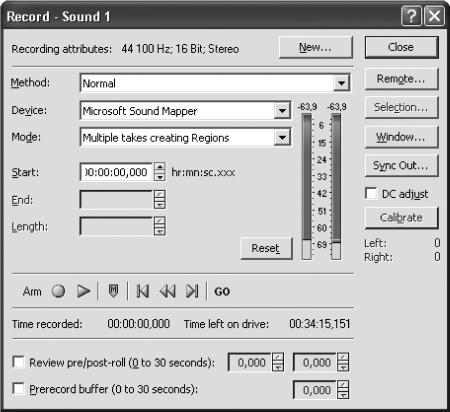This screenshot has width=450, height=412.
Task: Drop a marker with the M icon
Action: [x=113, y=291]
